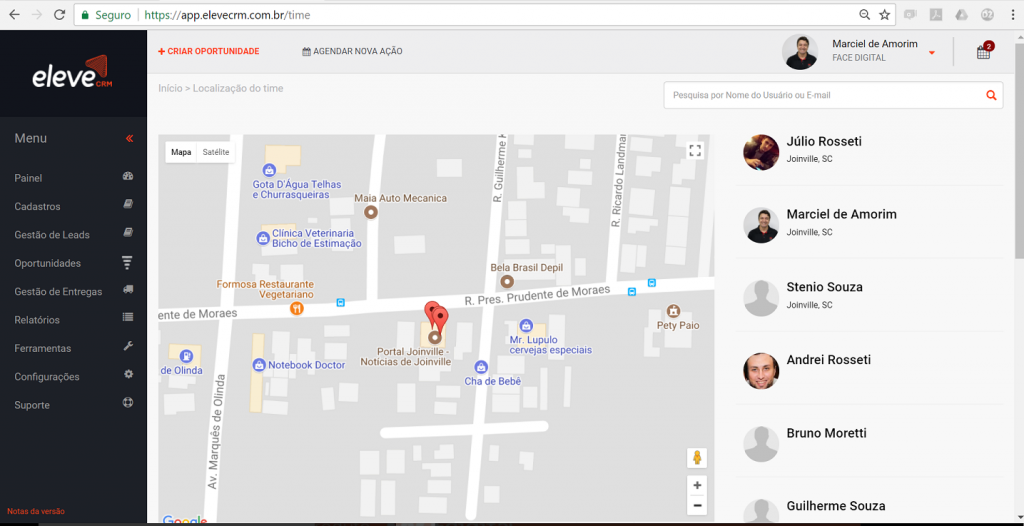Click Bela Brasil Depil map marker
The image size is (1024, 526).
(507, 282)
